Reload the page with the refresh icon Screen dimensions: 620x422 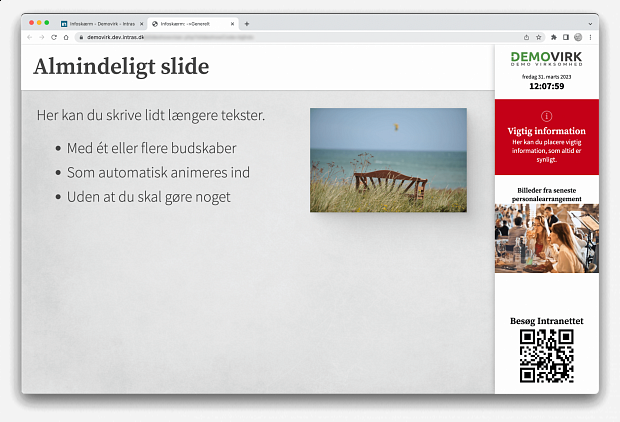[54, 37]
